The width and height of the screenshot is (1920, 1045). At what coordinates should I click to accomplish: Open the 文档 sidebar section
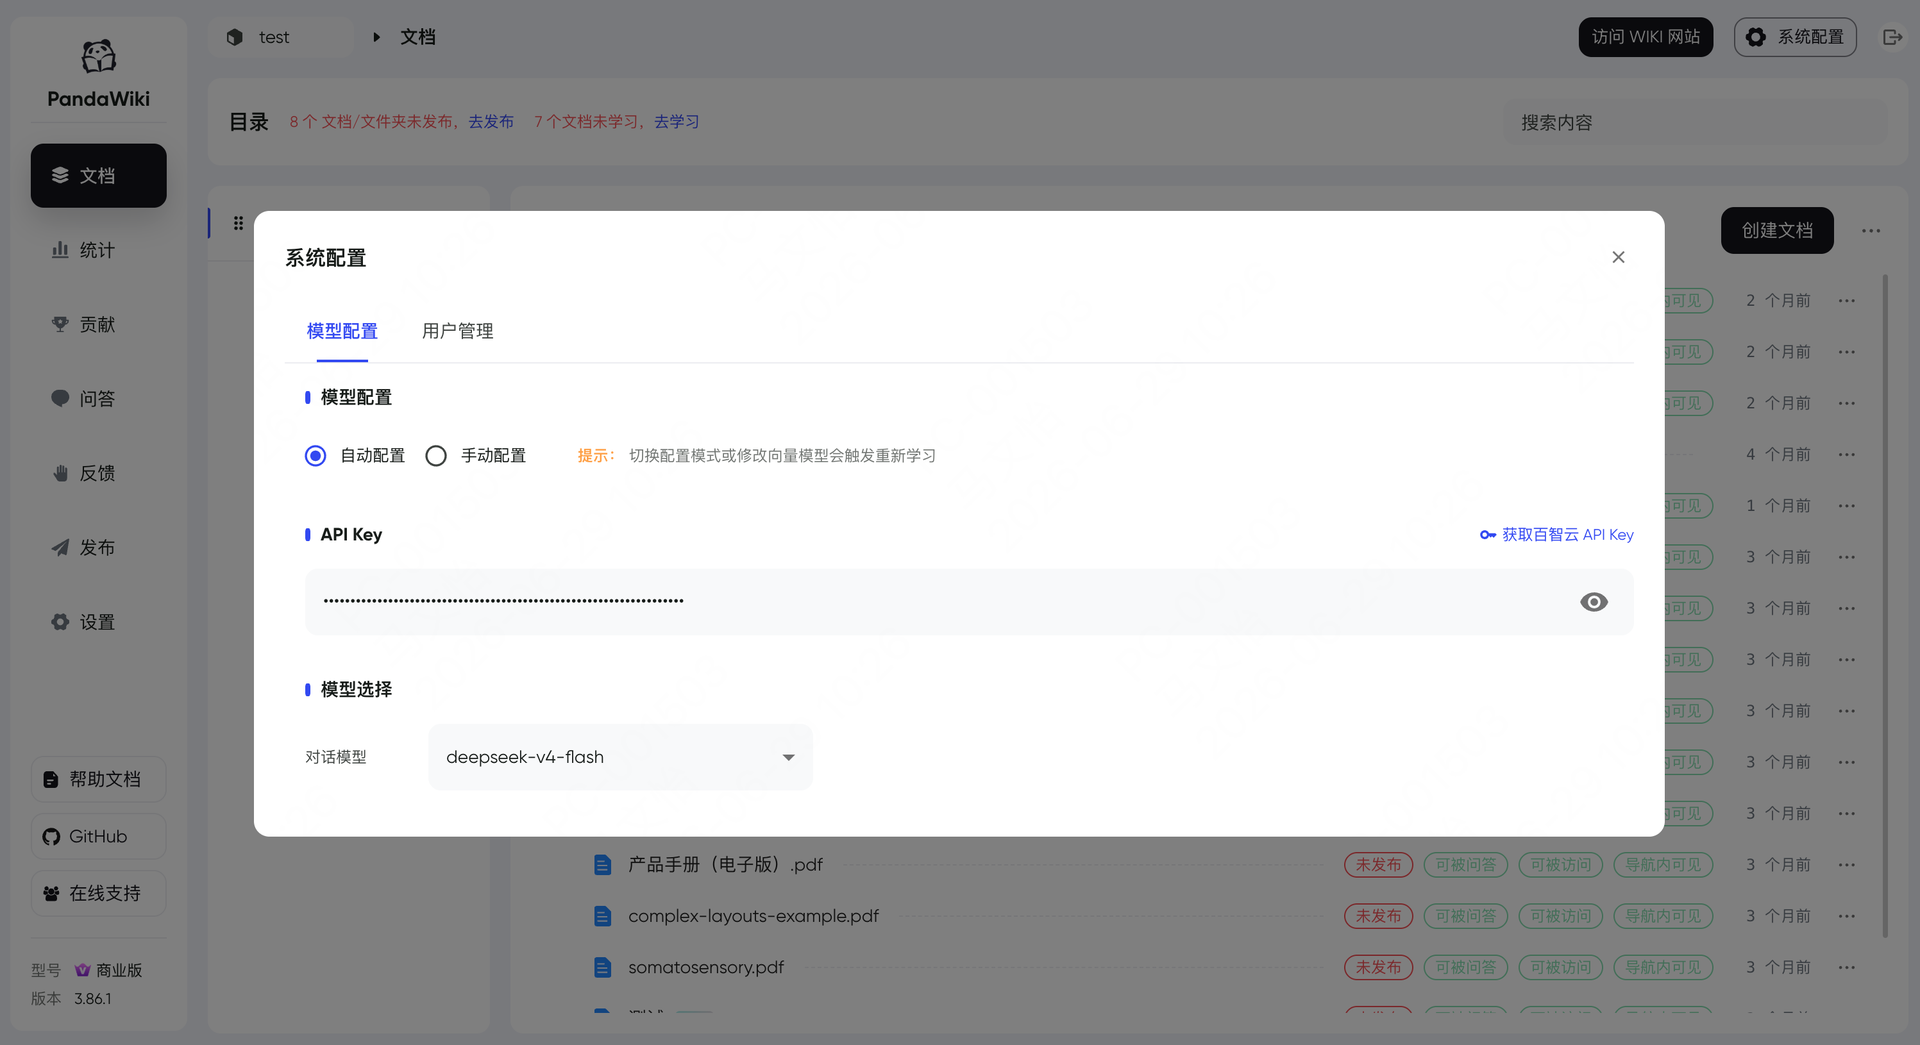[x=98, y=176]
